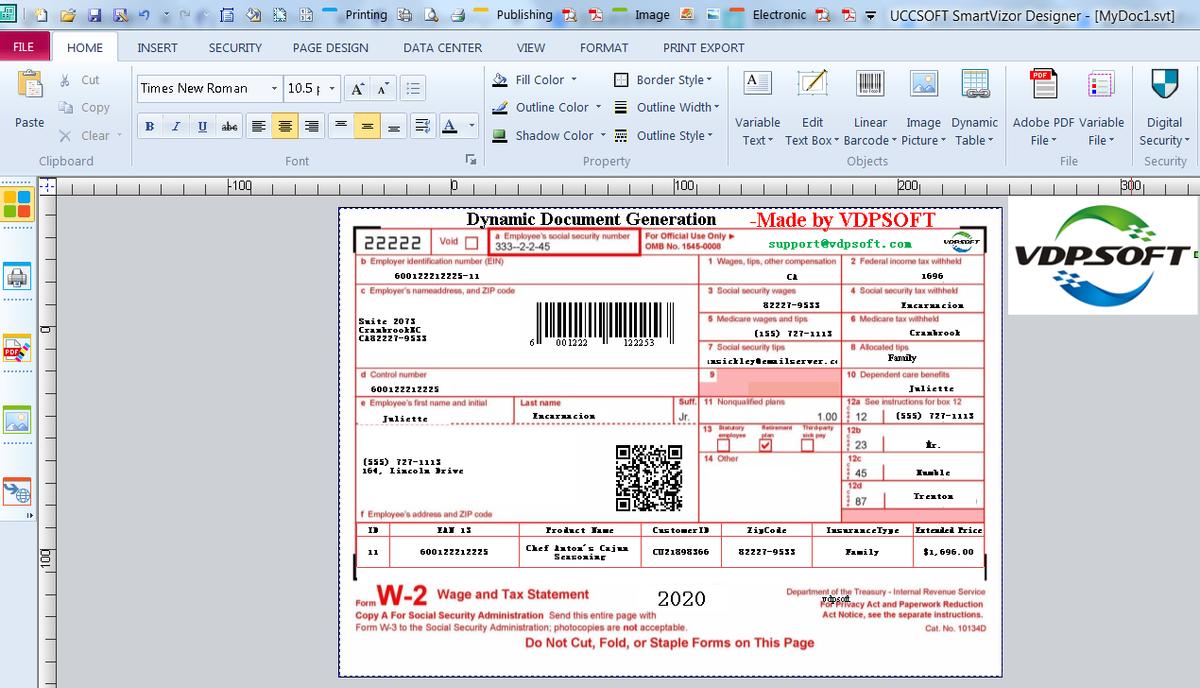Screen dimensions: 1200x688
Task: Select the Edit Text Box tool
Action: pos(812,86)
